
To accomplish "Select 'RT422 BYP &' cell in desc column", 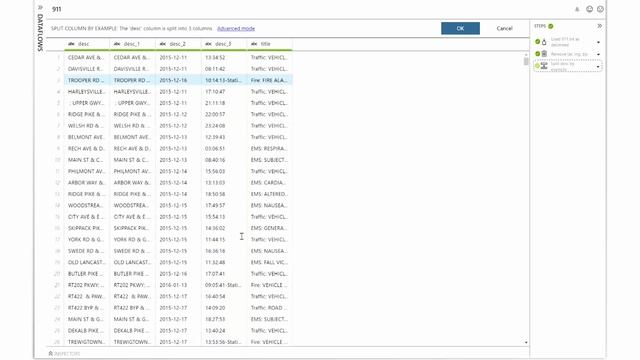I will (87, 308).
